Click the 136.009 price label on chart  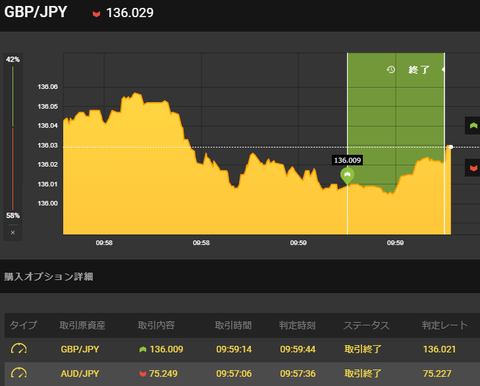tap(347, 160)
